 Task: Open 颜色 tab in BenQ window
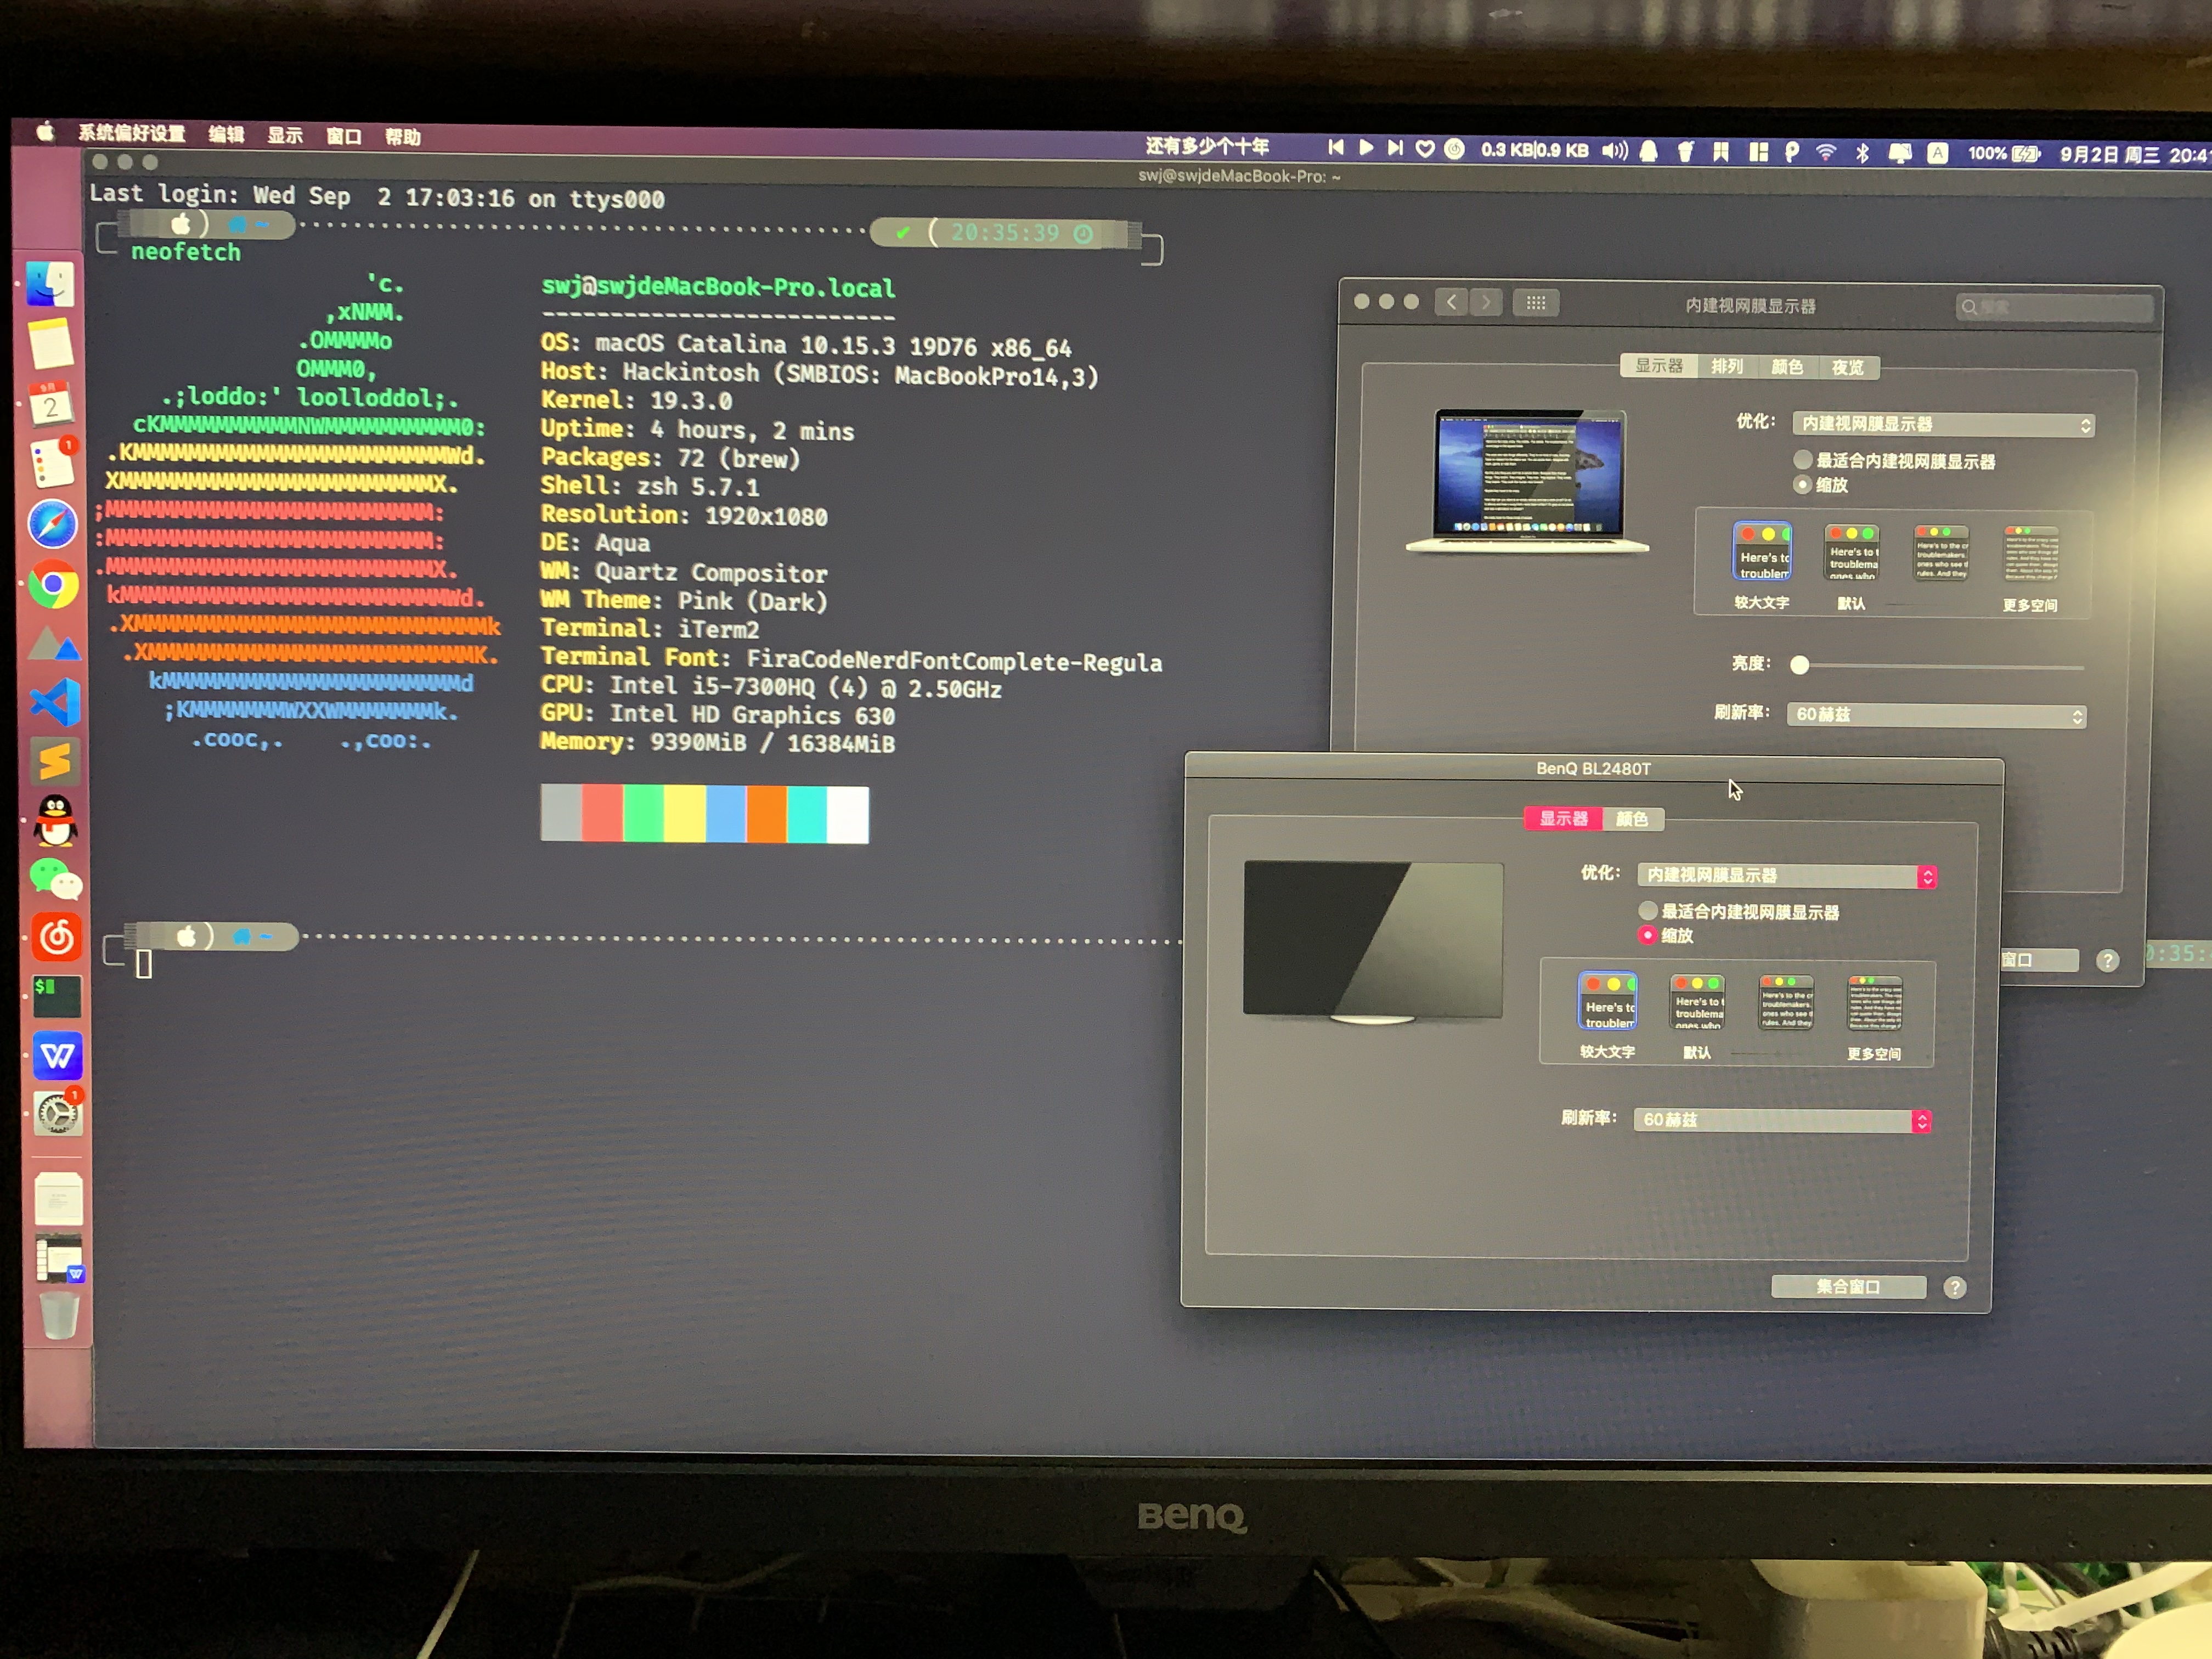[1632, 819]
